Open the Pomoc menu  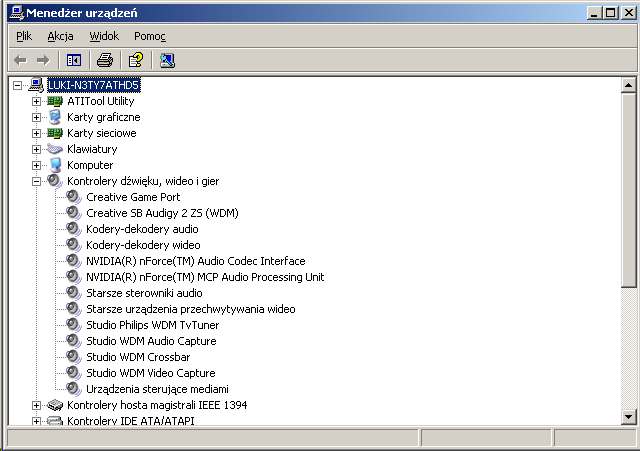(150, 36)
